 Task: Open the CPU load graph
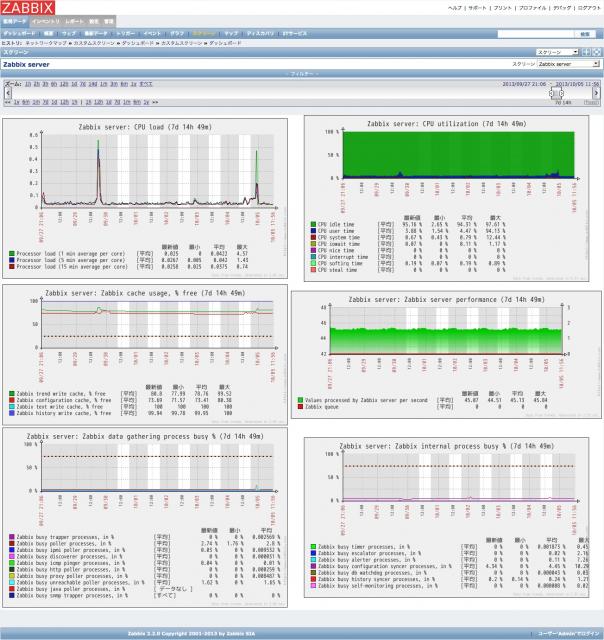point(145,198)
